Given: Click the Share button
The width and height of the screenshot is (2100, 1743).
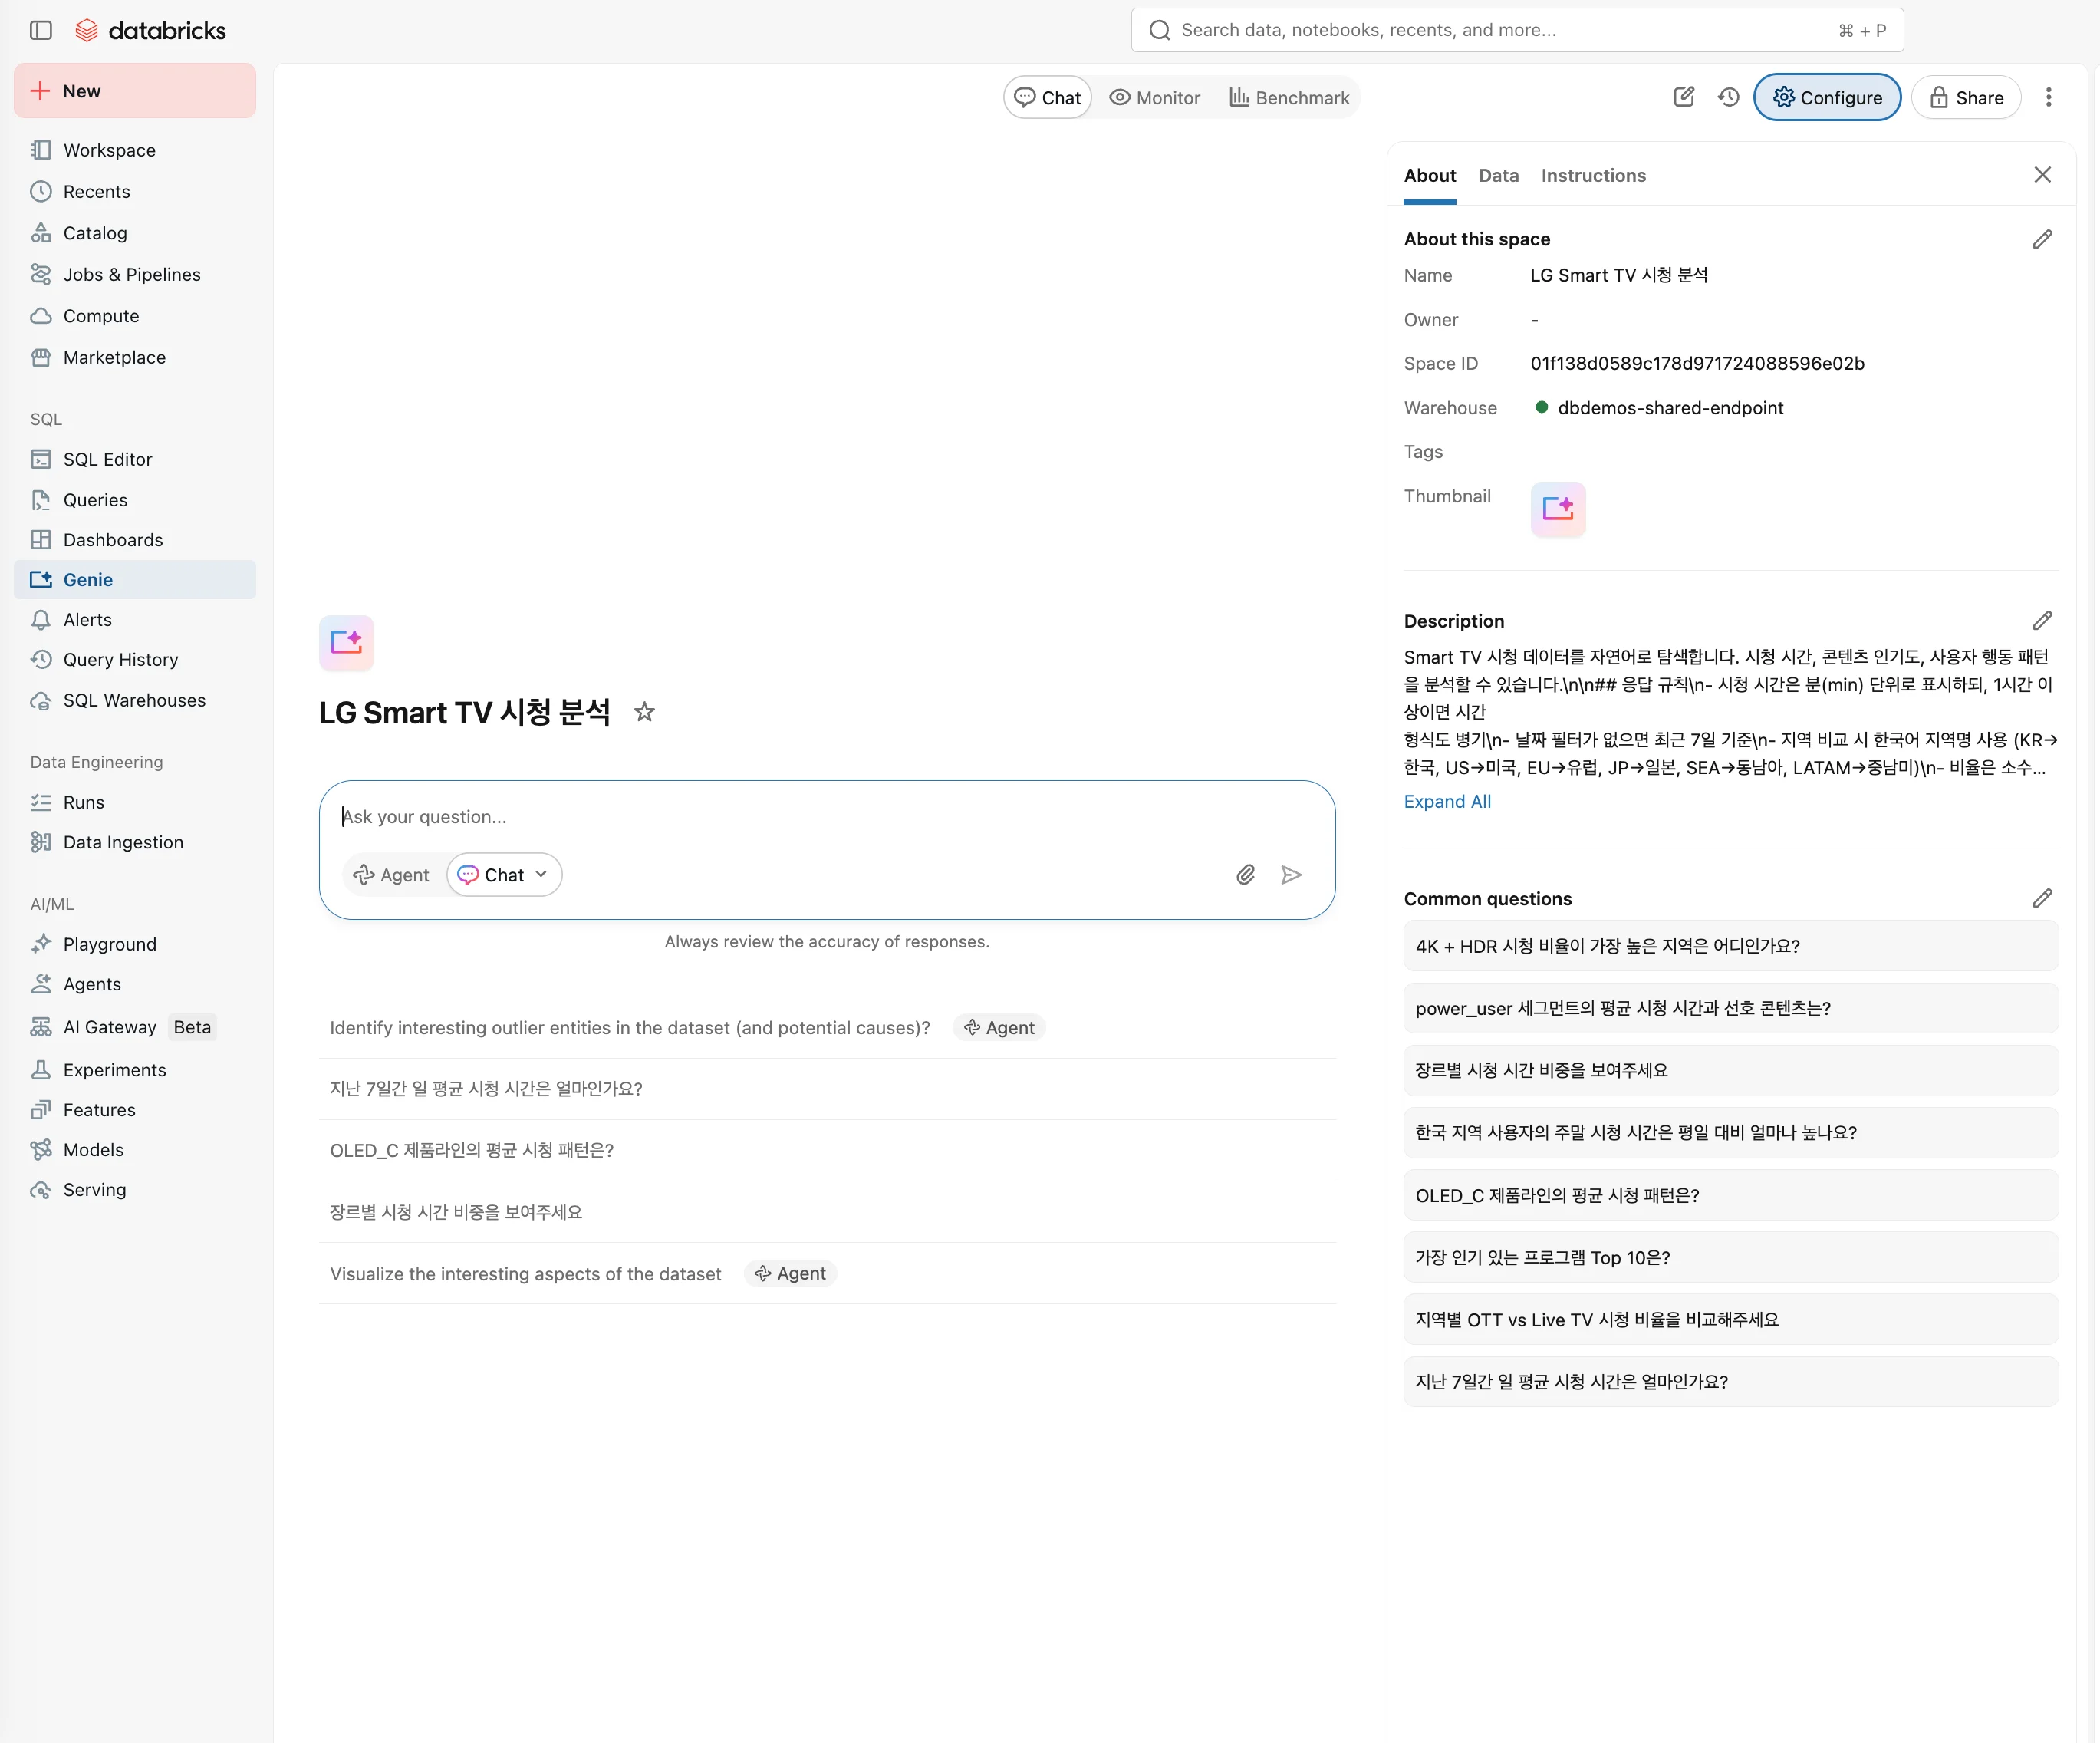Looking at the screenshot, I should [x=1966, y=97].
